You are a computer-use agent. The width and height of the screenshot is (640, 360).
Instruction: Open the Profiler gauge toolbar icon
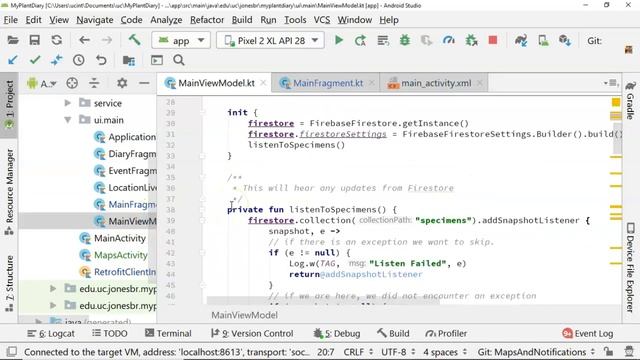(449, 40)
